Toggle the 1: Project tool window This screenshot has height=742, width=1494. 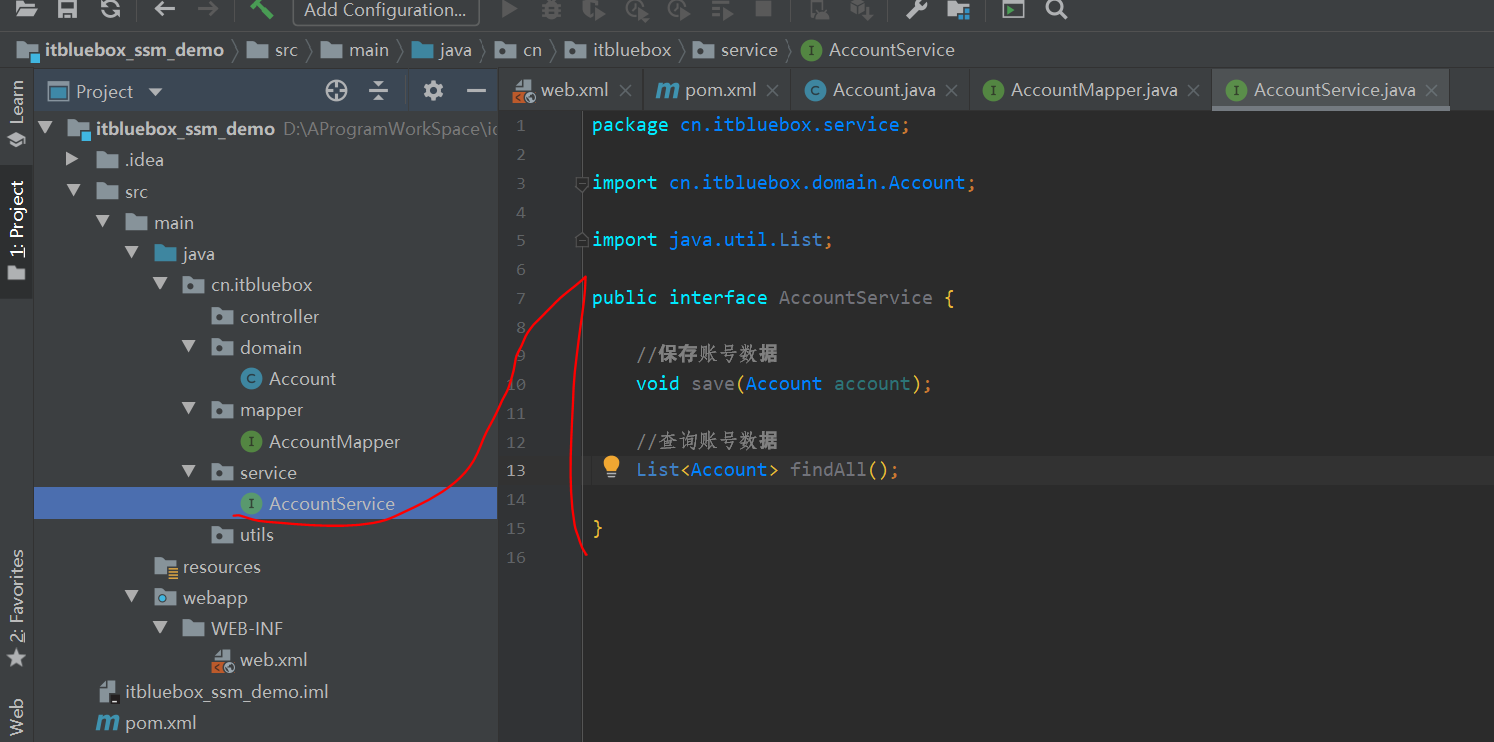coord(17,231)
